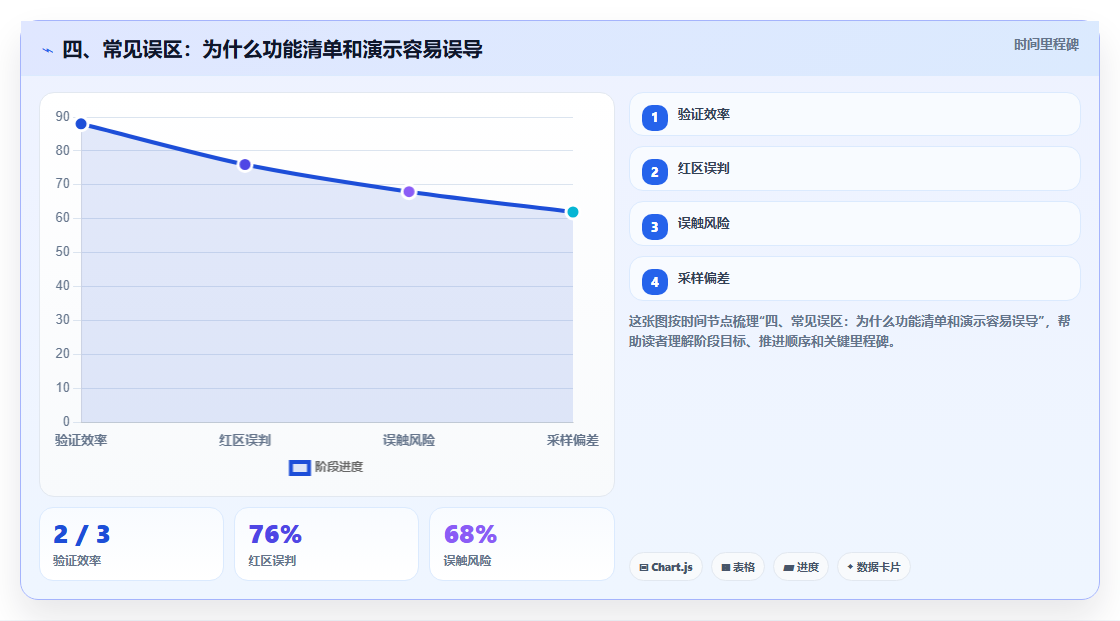Image resolution: width=1120 pixels, height=621 pixels.
Task: Click the Chart.js tag chip
Action: point(666,567)
